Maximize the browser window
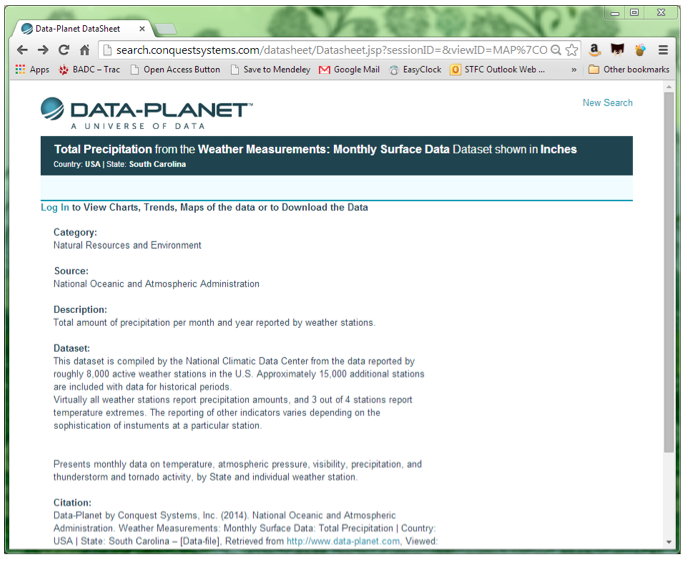This screenshot has height=561, width=689. coord(634,12)
